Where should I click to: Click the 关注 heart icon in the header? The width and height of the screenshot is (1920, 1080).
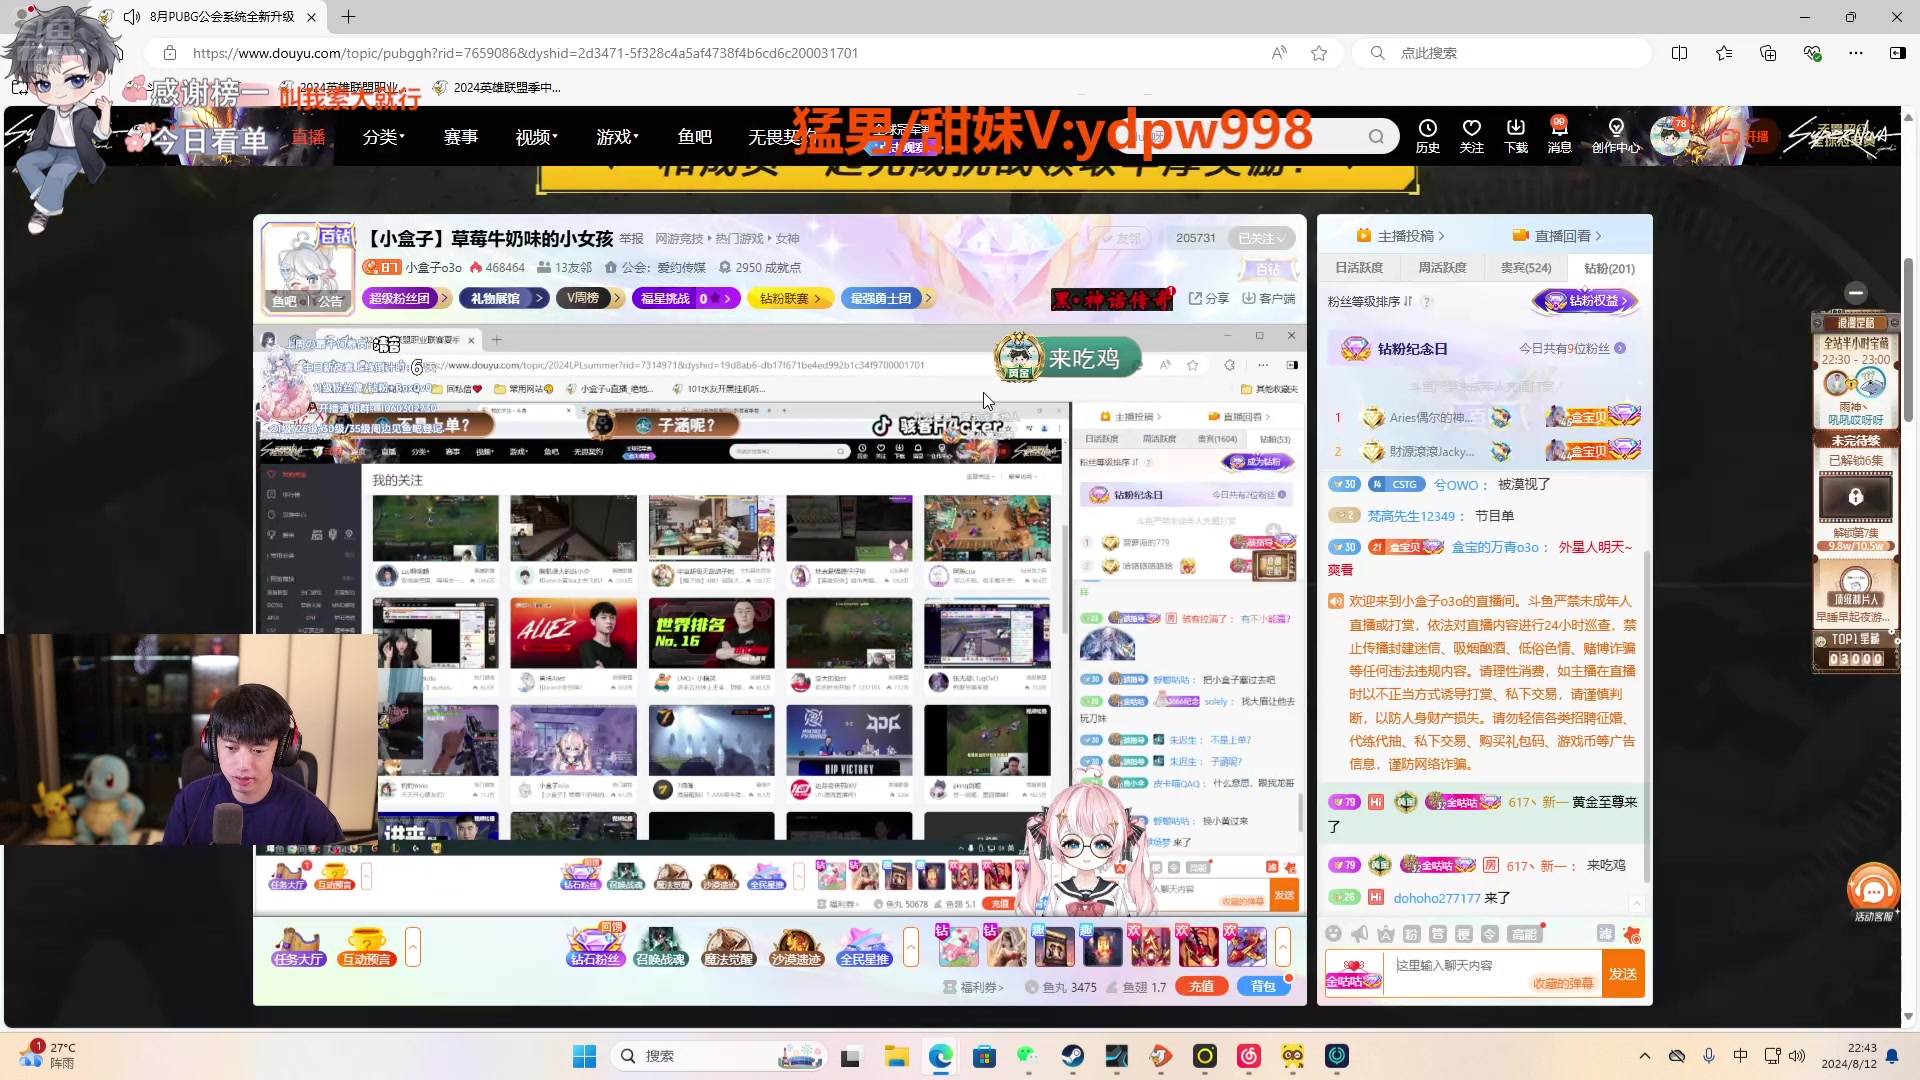(1471, 135)
